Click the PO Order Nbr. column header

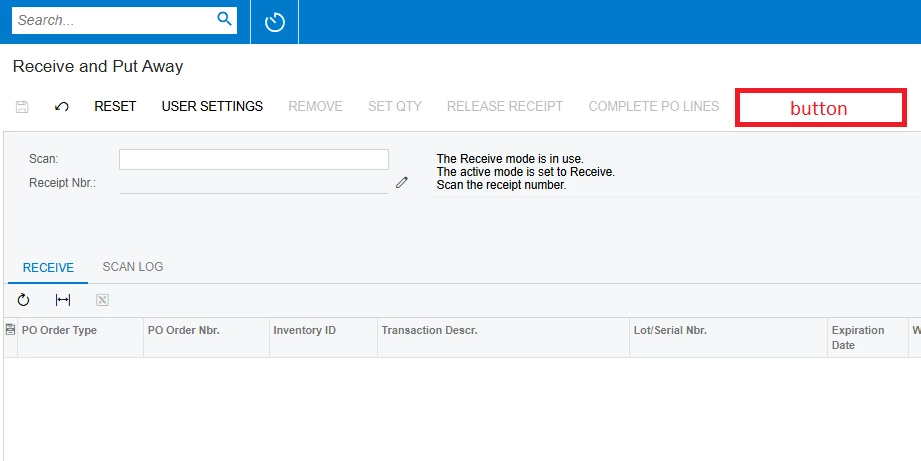pos(206,338)
